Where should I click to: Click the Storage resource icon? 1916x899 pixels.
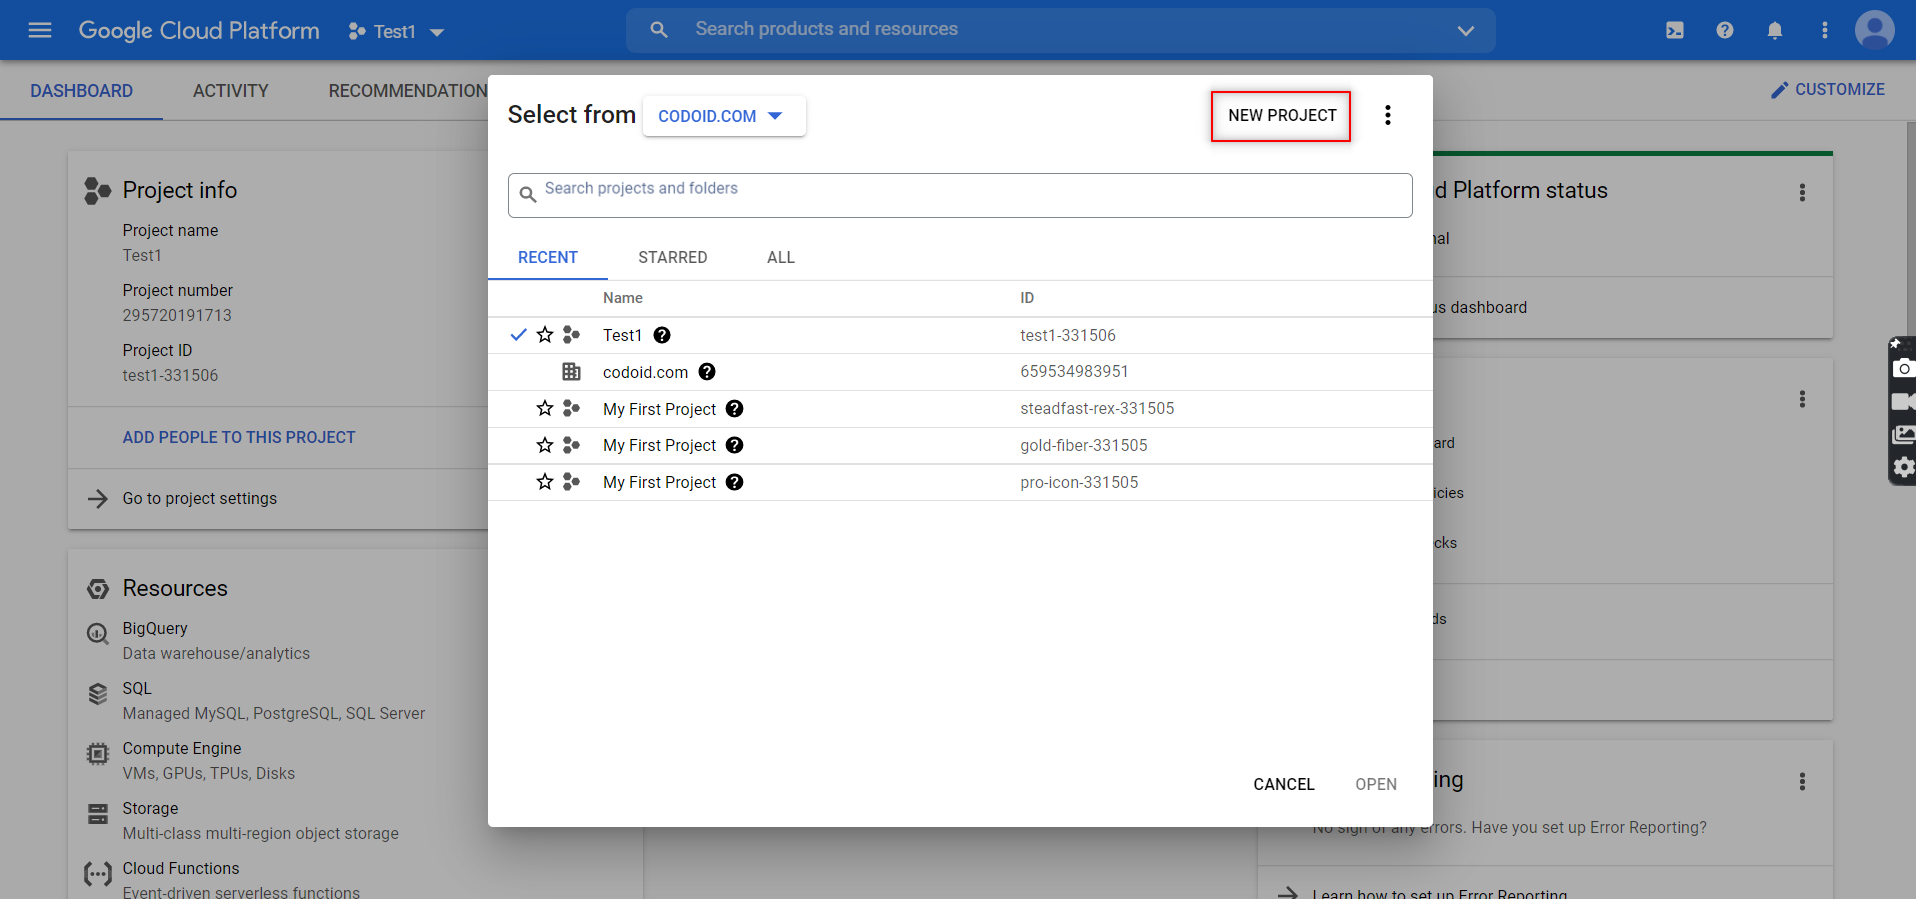pyautogui.click(x=98, y=814)
